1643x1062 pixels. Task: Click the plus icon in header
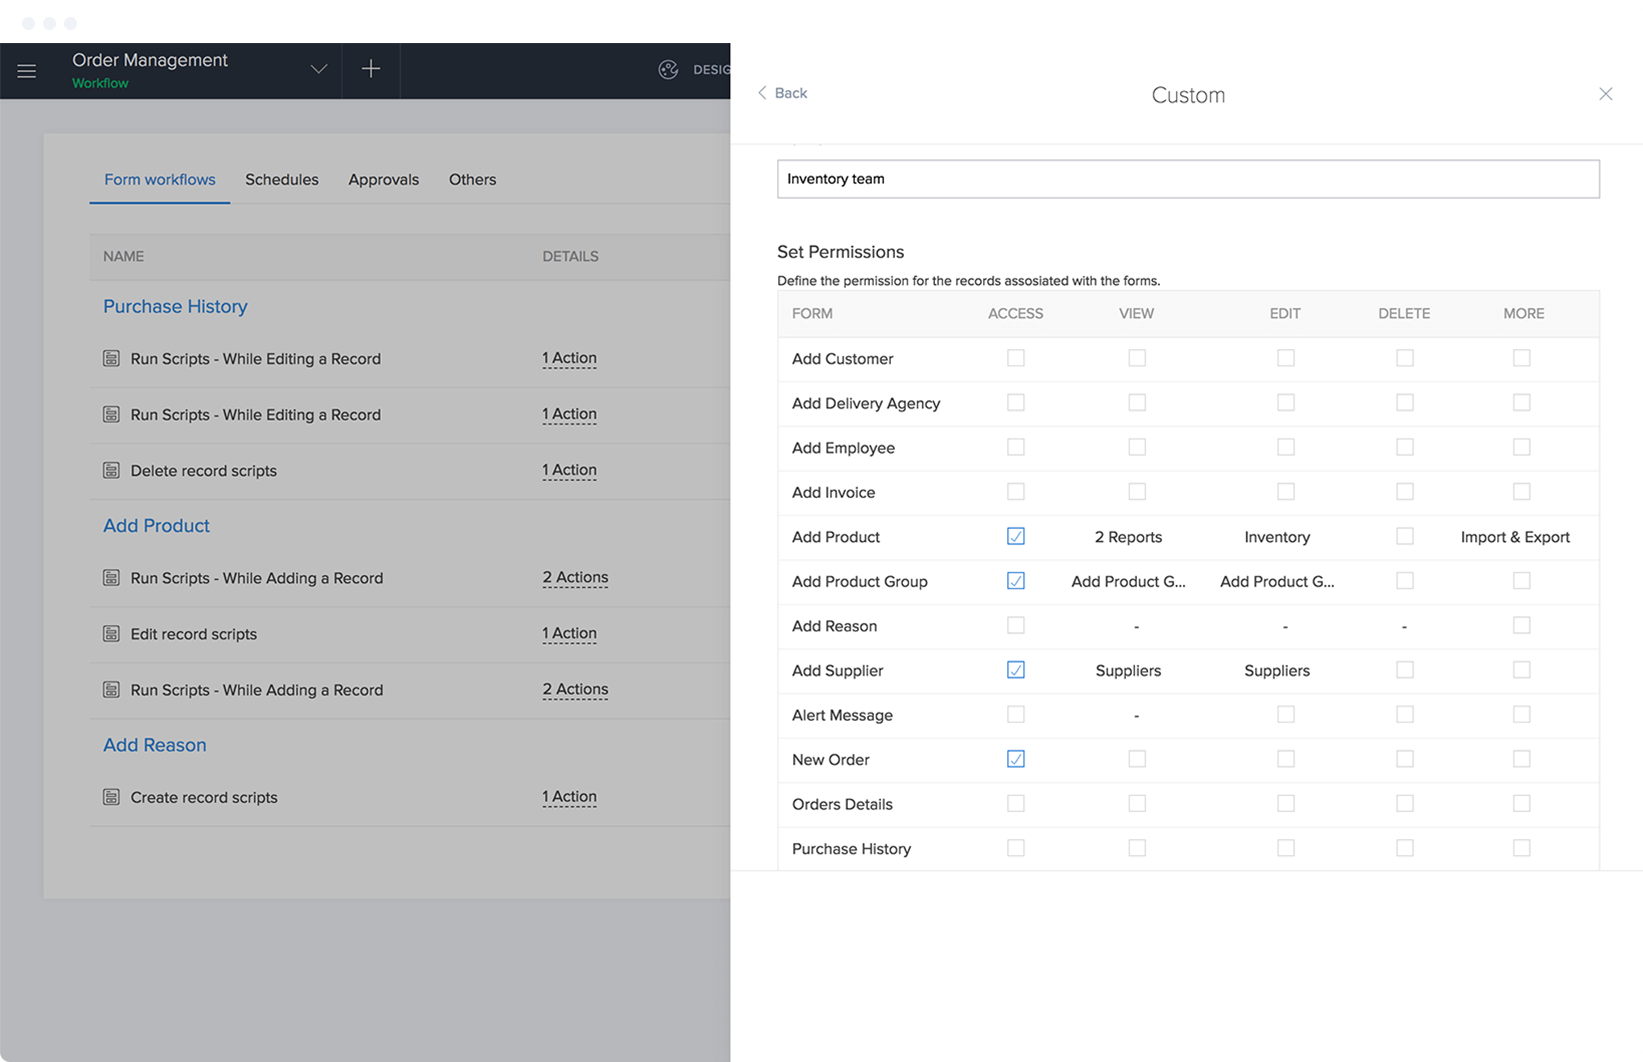pos(371,69)
